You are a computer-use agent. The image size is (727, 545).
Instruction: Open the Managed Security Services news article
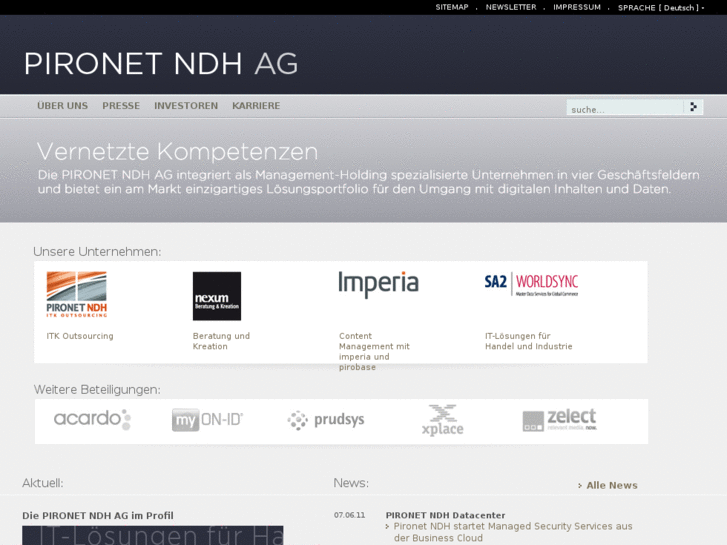click(513, 532)
